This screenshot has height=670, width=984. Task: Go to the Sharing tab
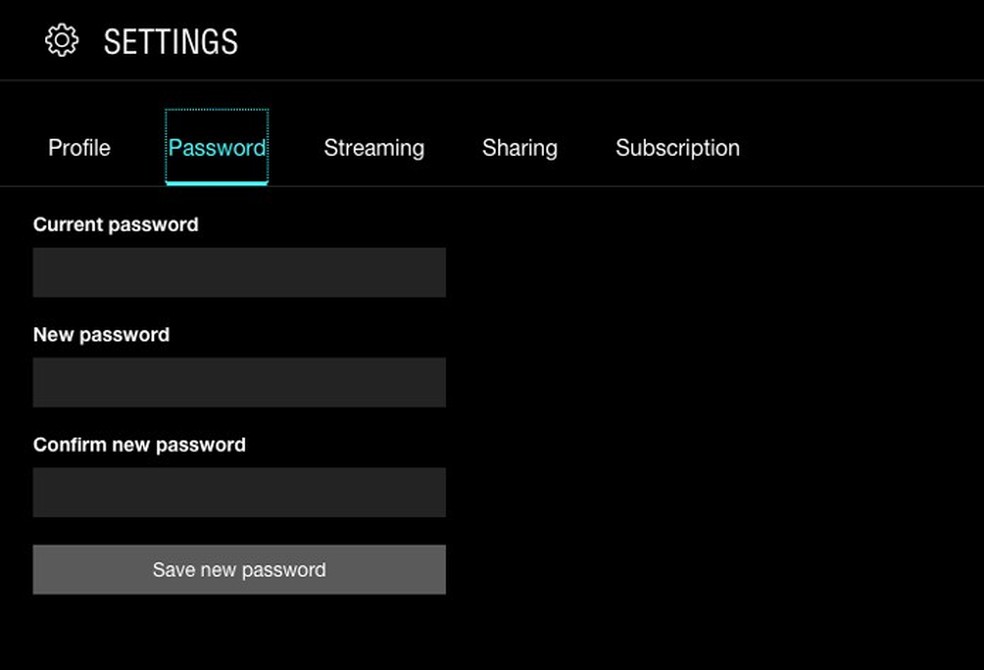[520, 148]
